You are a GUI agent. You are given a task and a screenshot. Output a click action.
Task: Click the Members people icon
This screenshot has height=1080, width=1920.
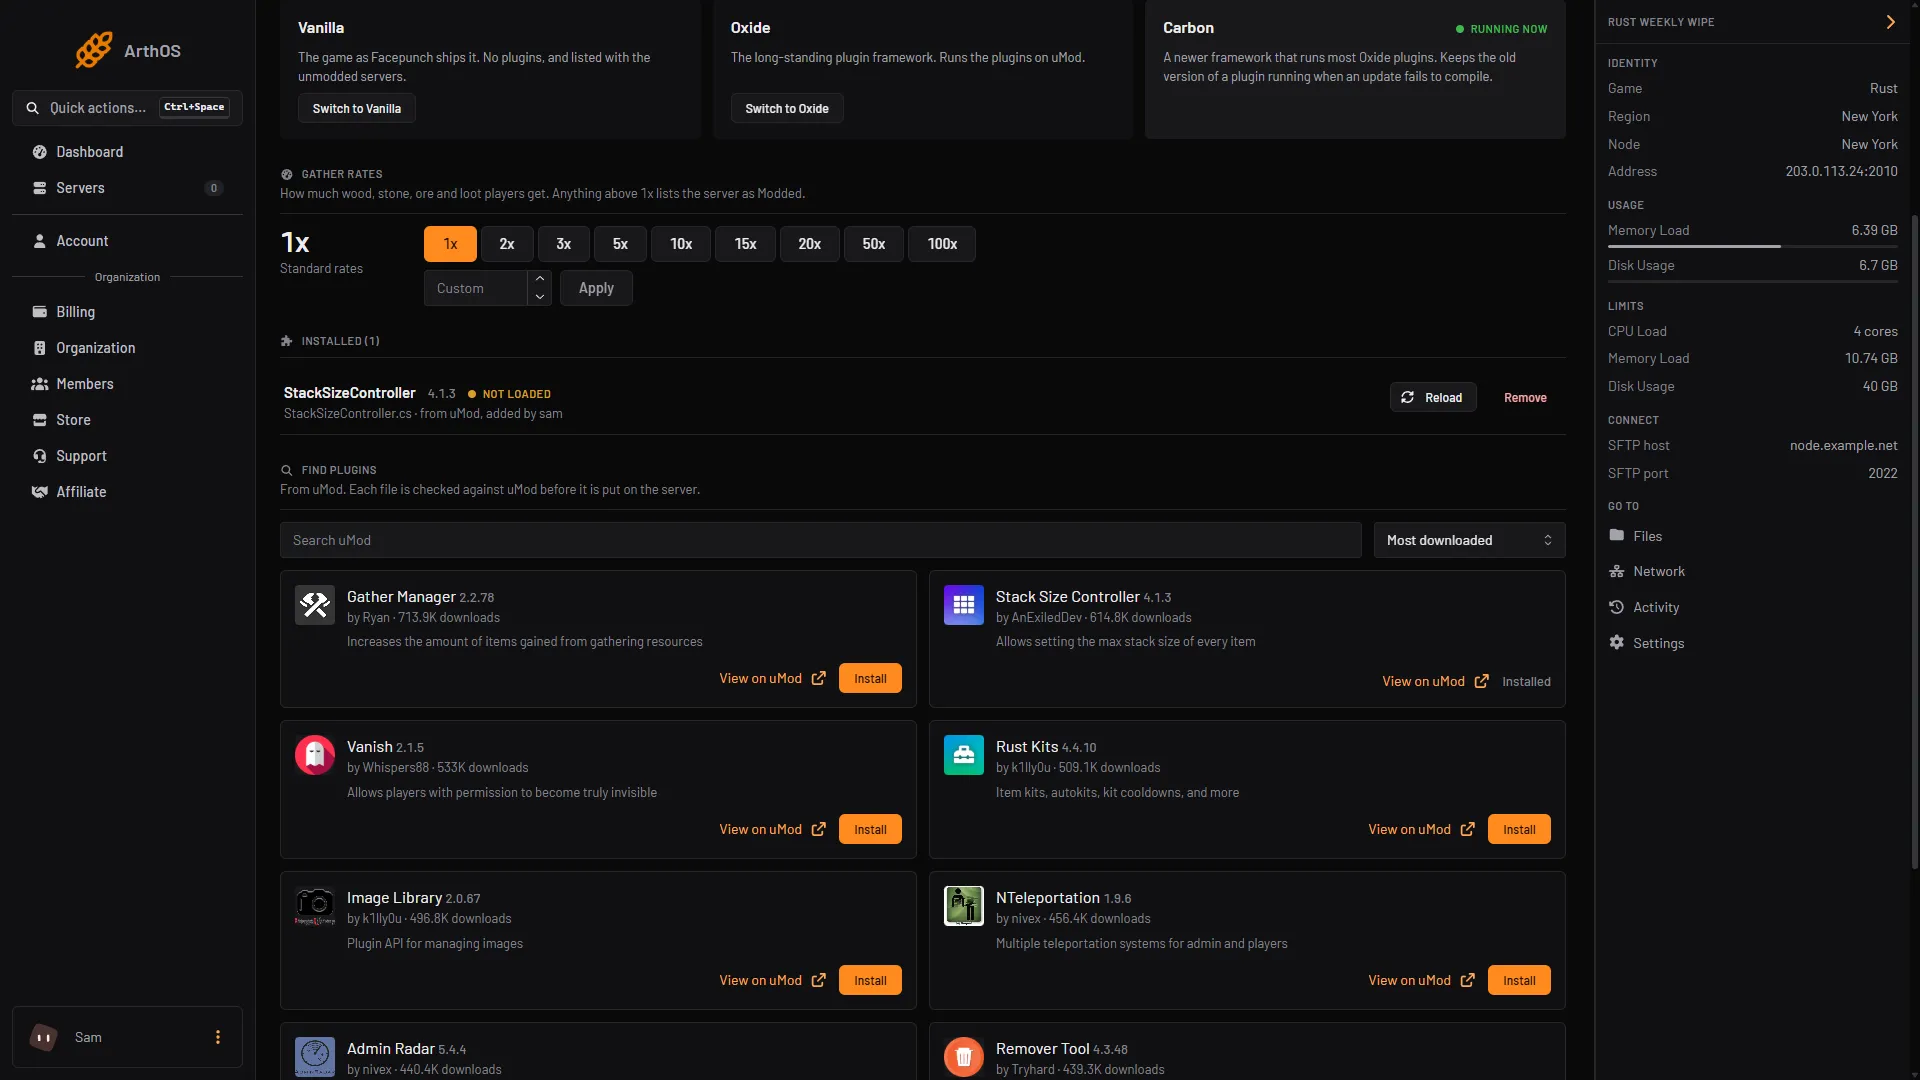(x=40, y=384)
